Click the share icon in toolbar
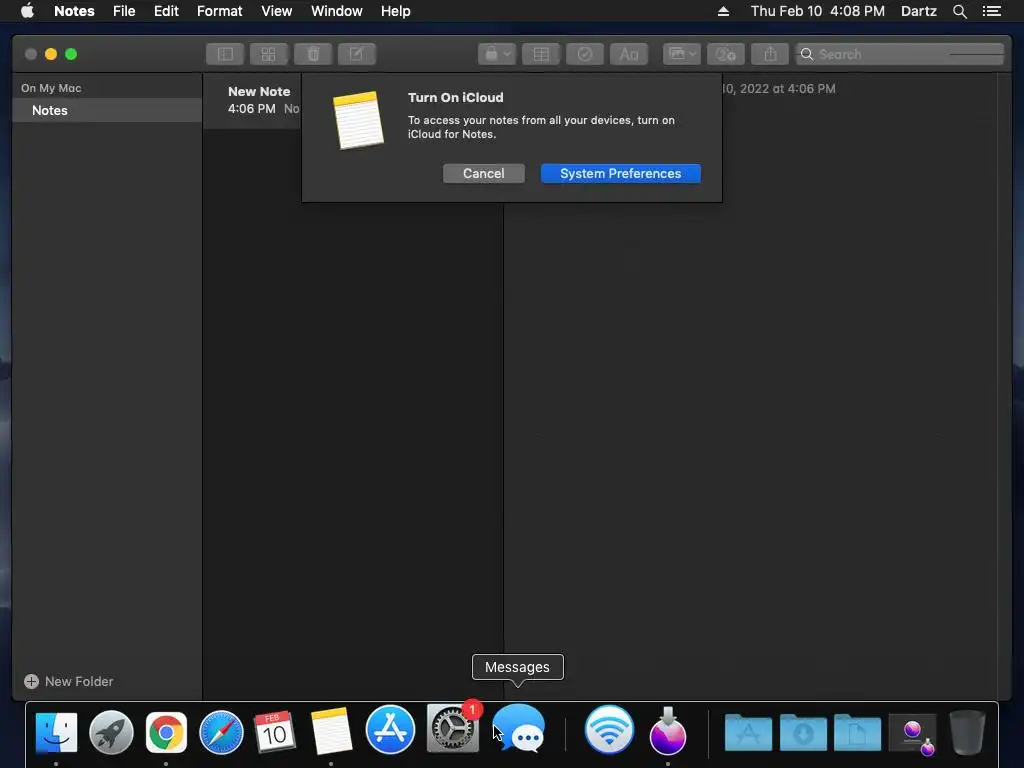Screen dimensions: 1024x768 pyautogui.click(x=770, y=54)
